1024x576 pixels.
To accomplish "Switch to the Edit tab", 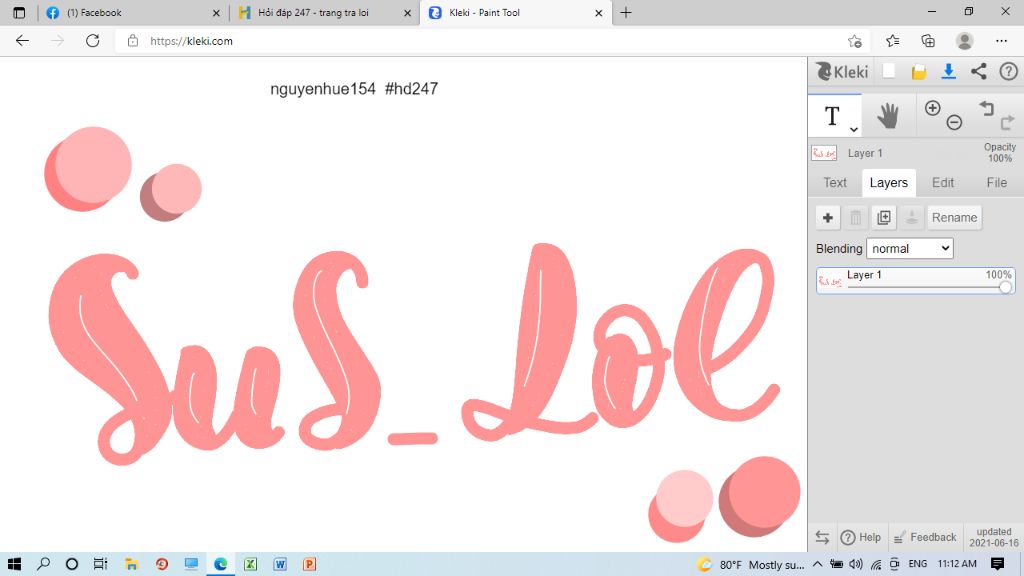I will tap(942, 183).
